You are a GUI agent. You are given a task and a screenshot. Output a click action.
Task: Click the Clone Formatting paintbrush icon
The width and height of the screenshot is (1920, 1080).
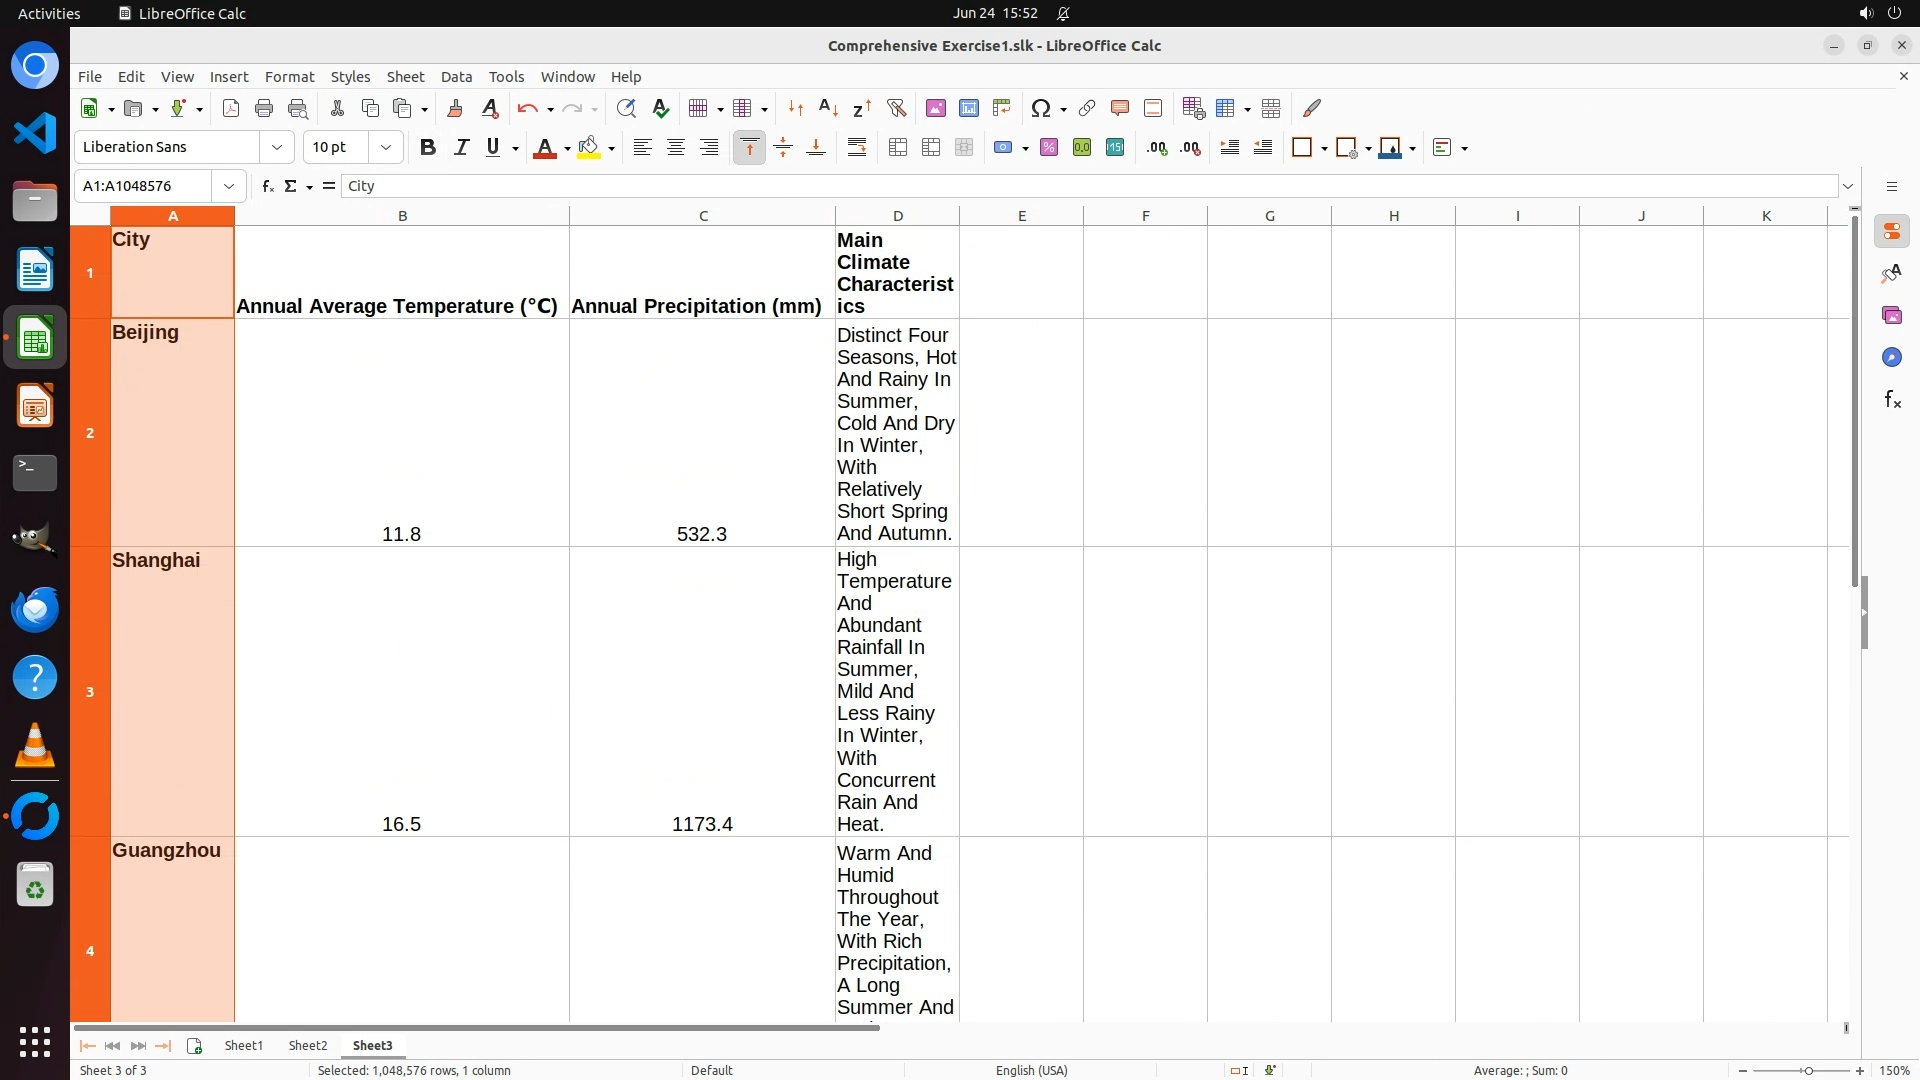coord(455,108)
